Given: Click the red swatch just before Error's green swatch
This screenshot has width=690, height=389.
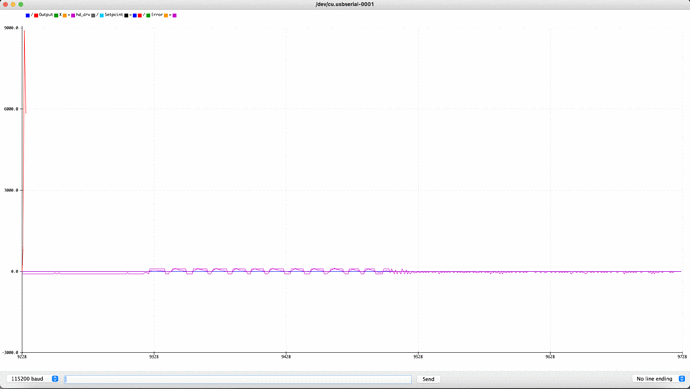Looking at the screenshot, I should [x=139, y=15].
